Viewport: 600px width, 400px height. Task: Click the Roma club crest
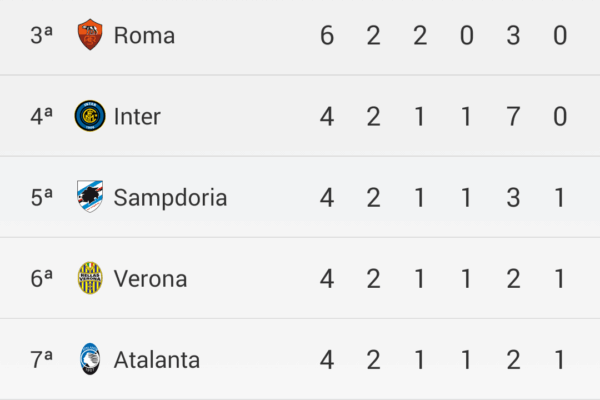tap(90, 35)
